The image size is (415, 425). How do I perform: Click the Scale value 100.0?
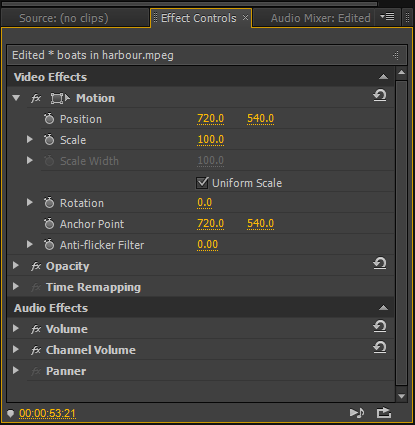click(211, 140)
